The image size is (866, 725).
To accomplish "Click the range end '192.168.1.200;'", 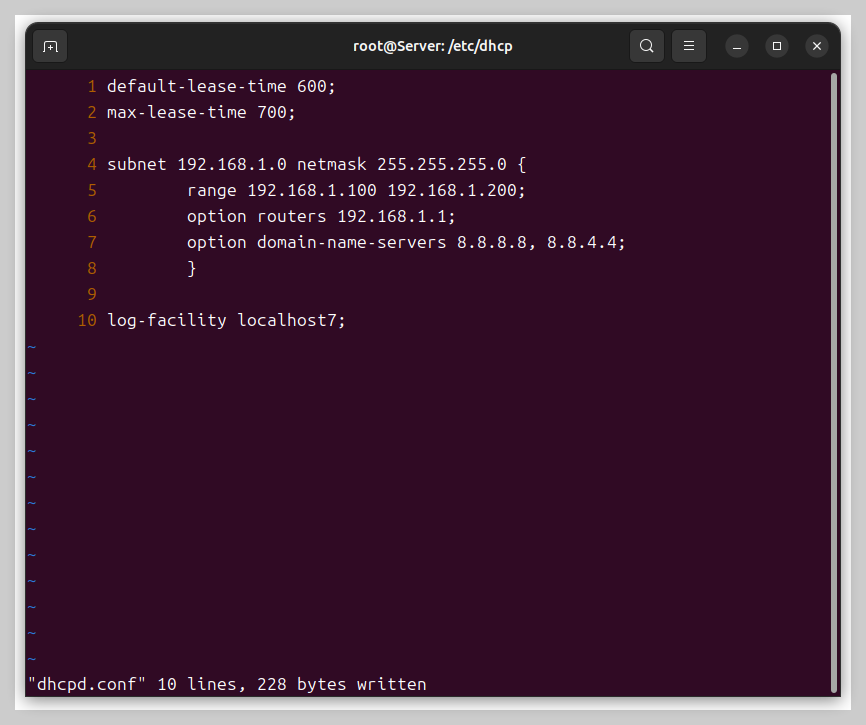I will click(456, 190).
